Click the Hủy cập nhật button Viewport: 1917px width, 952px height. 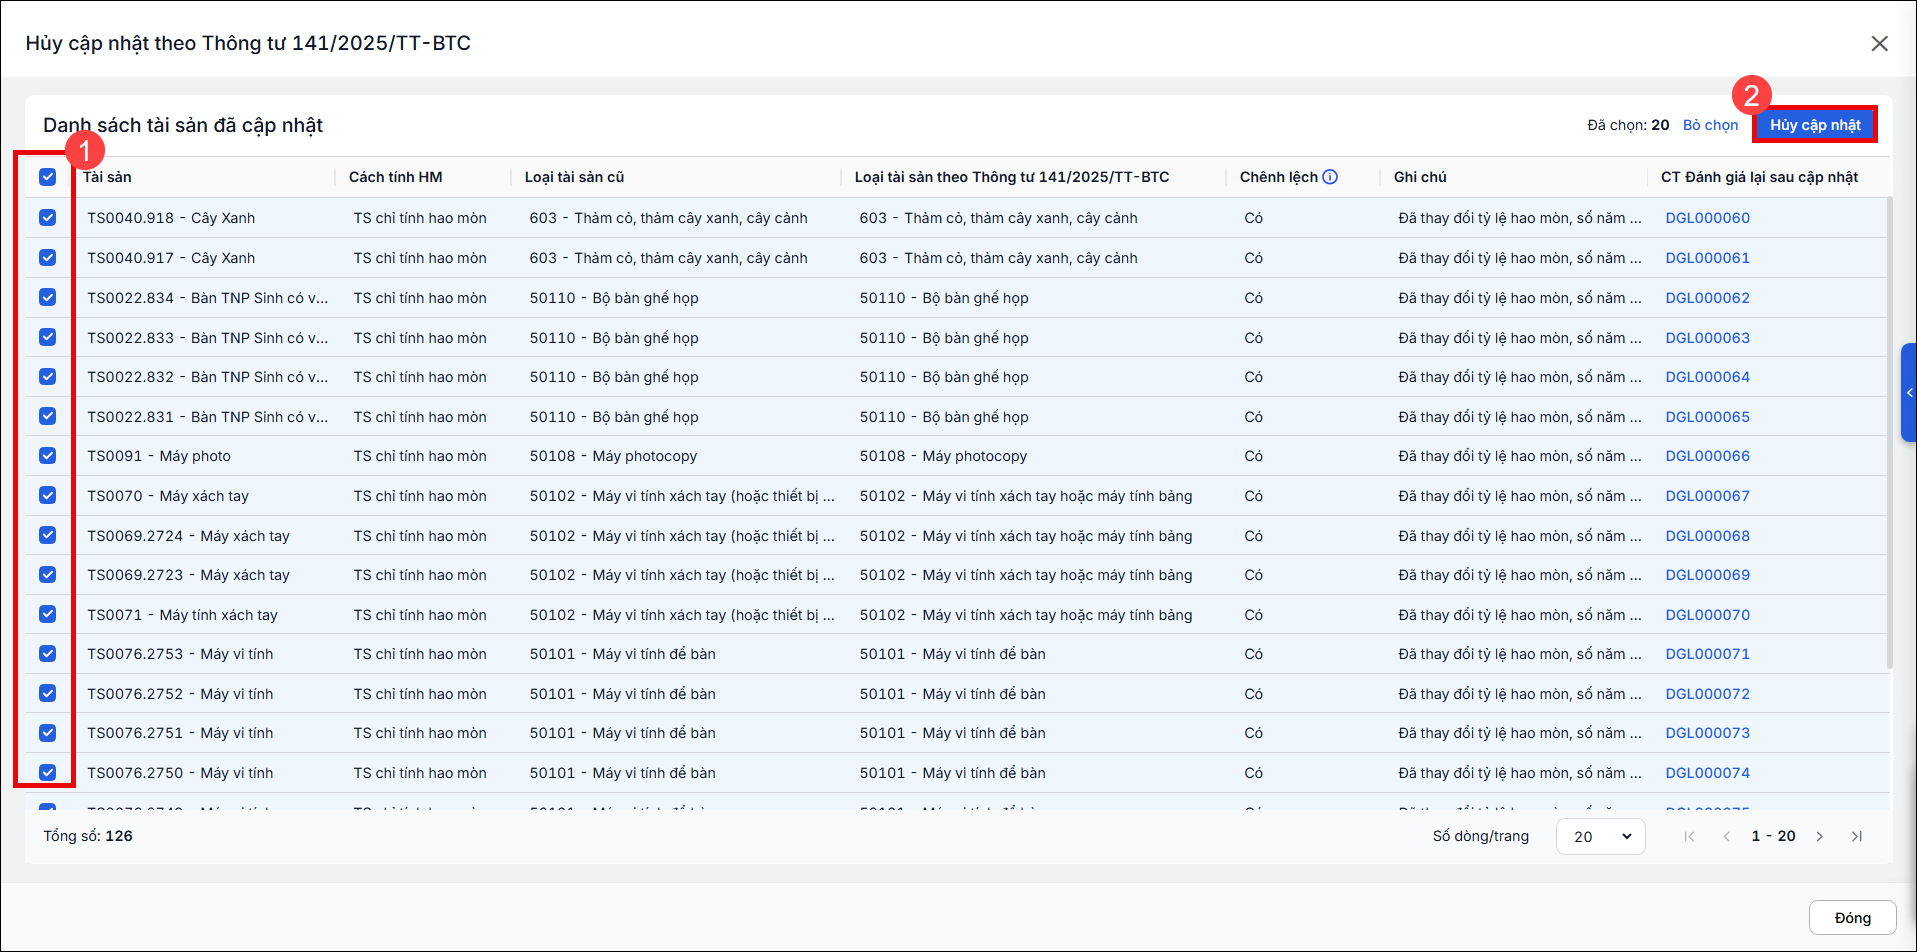click(1815, 125)
